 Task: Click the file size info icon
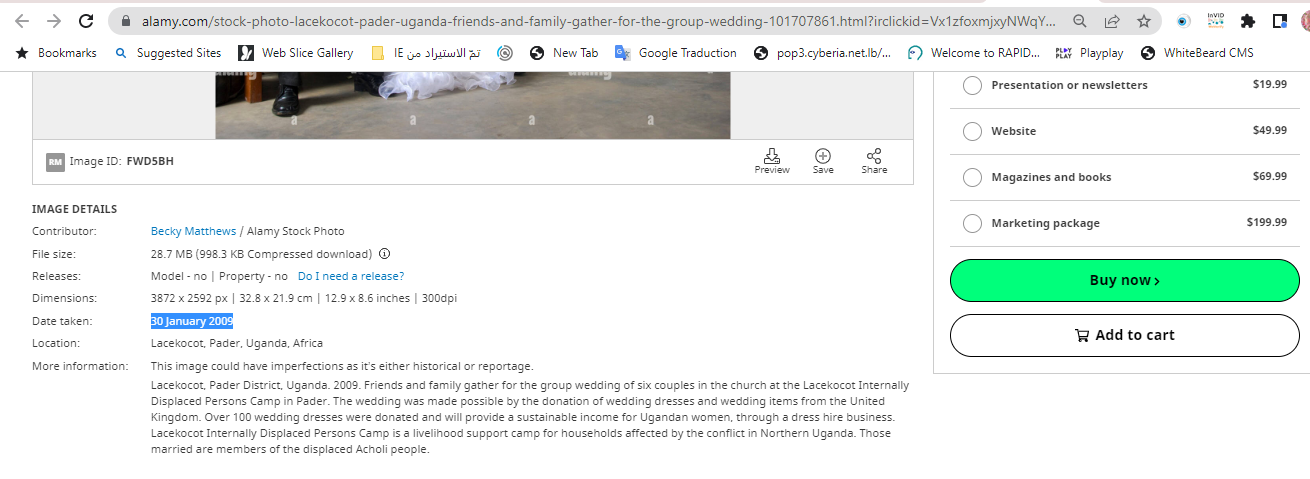pyautogui.click(x=384, y=254)
